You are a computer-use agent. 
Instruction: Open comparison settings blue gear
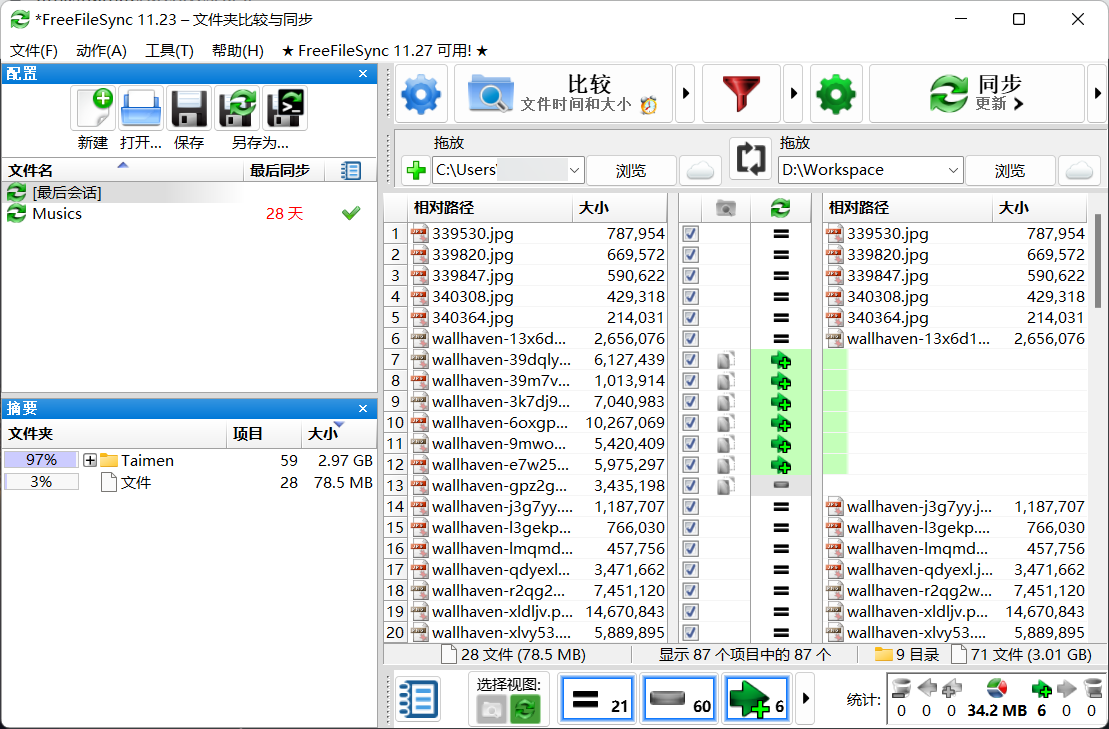pyautogui.click(x=421, y=93)
